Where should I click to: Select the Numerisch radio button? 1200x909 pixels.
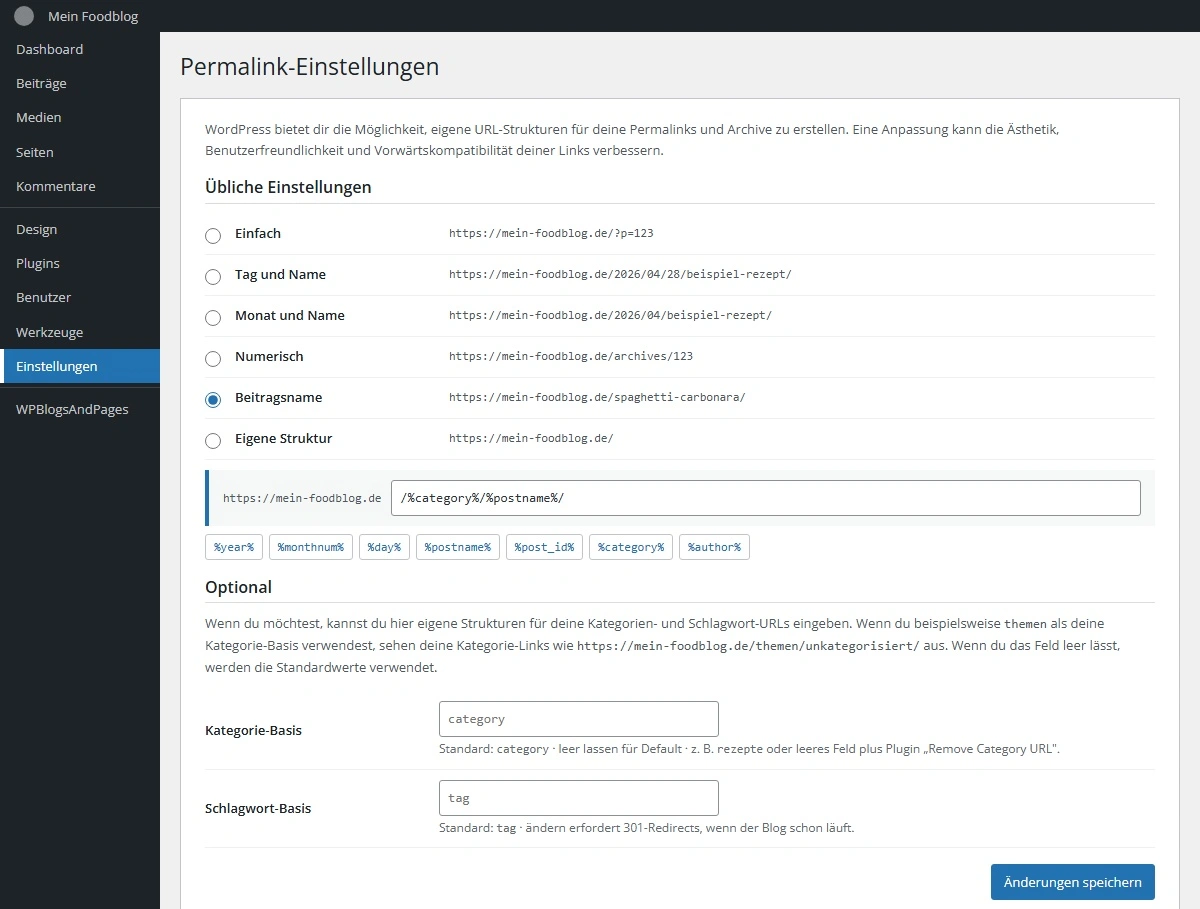click(213, 359)
